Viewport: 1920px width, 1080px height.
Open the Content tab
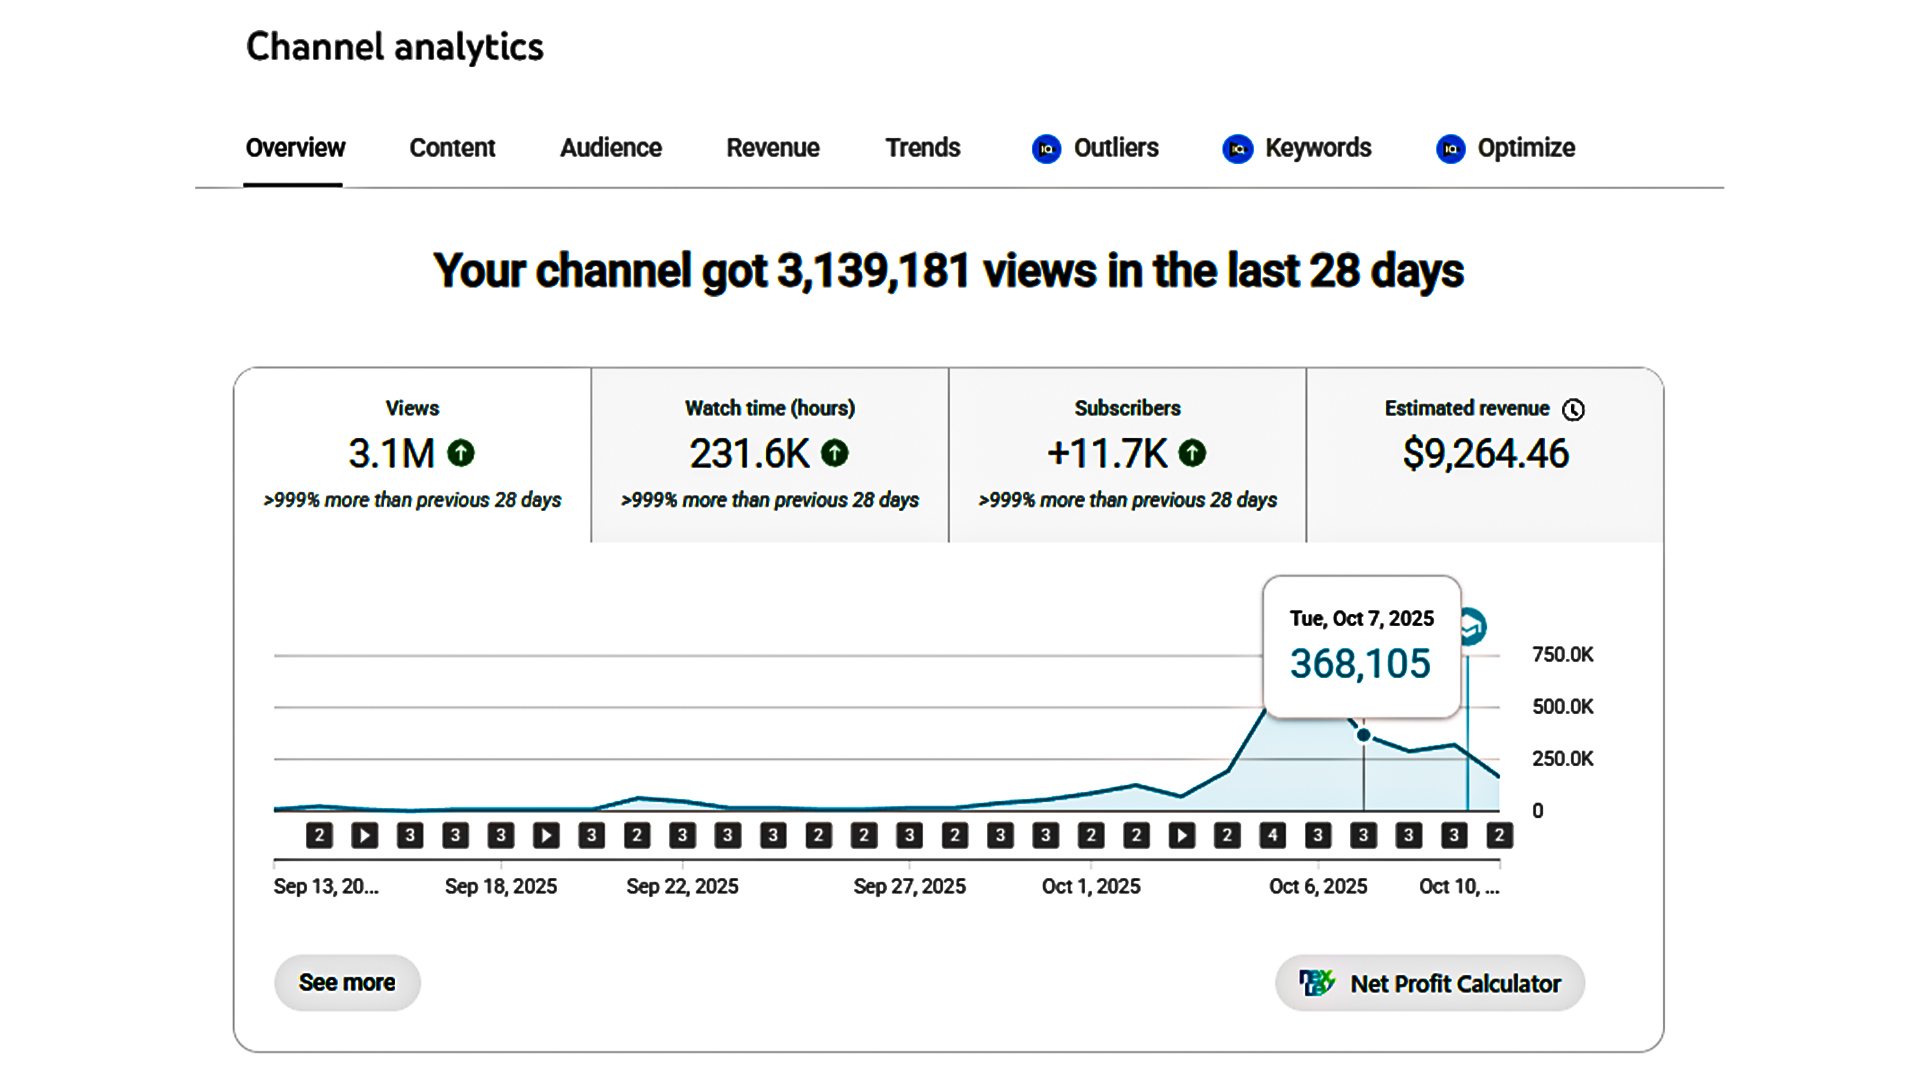coord(452,148)
